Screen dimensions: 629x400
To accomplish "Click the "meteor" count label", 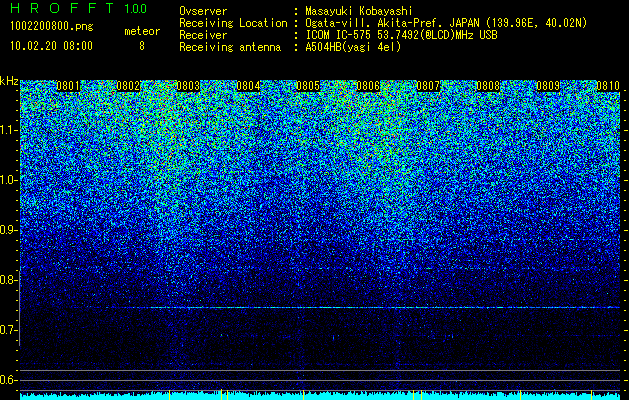I will pyautogui.click(x=142, y=31).
